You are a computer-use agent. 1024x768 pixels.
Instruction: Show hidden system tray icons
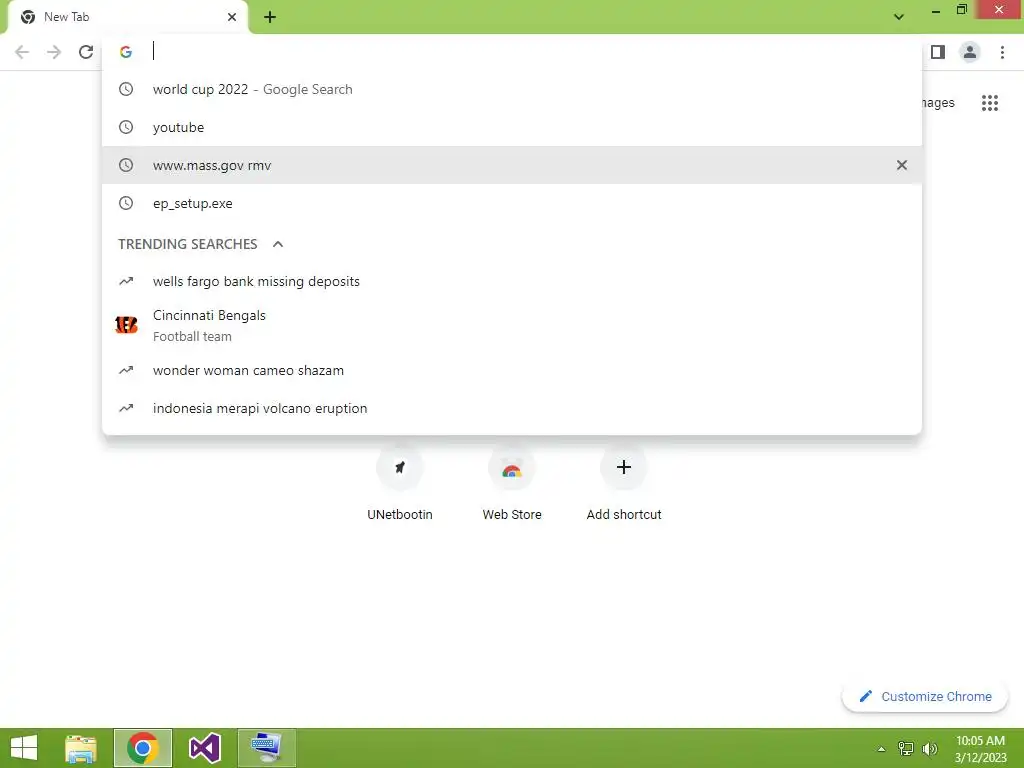tap(881, 749)
